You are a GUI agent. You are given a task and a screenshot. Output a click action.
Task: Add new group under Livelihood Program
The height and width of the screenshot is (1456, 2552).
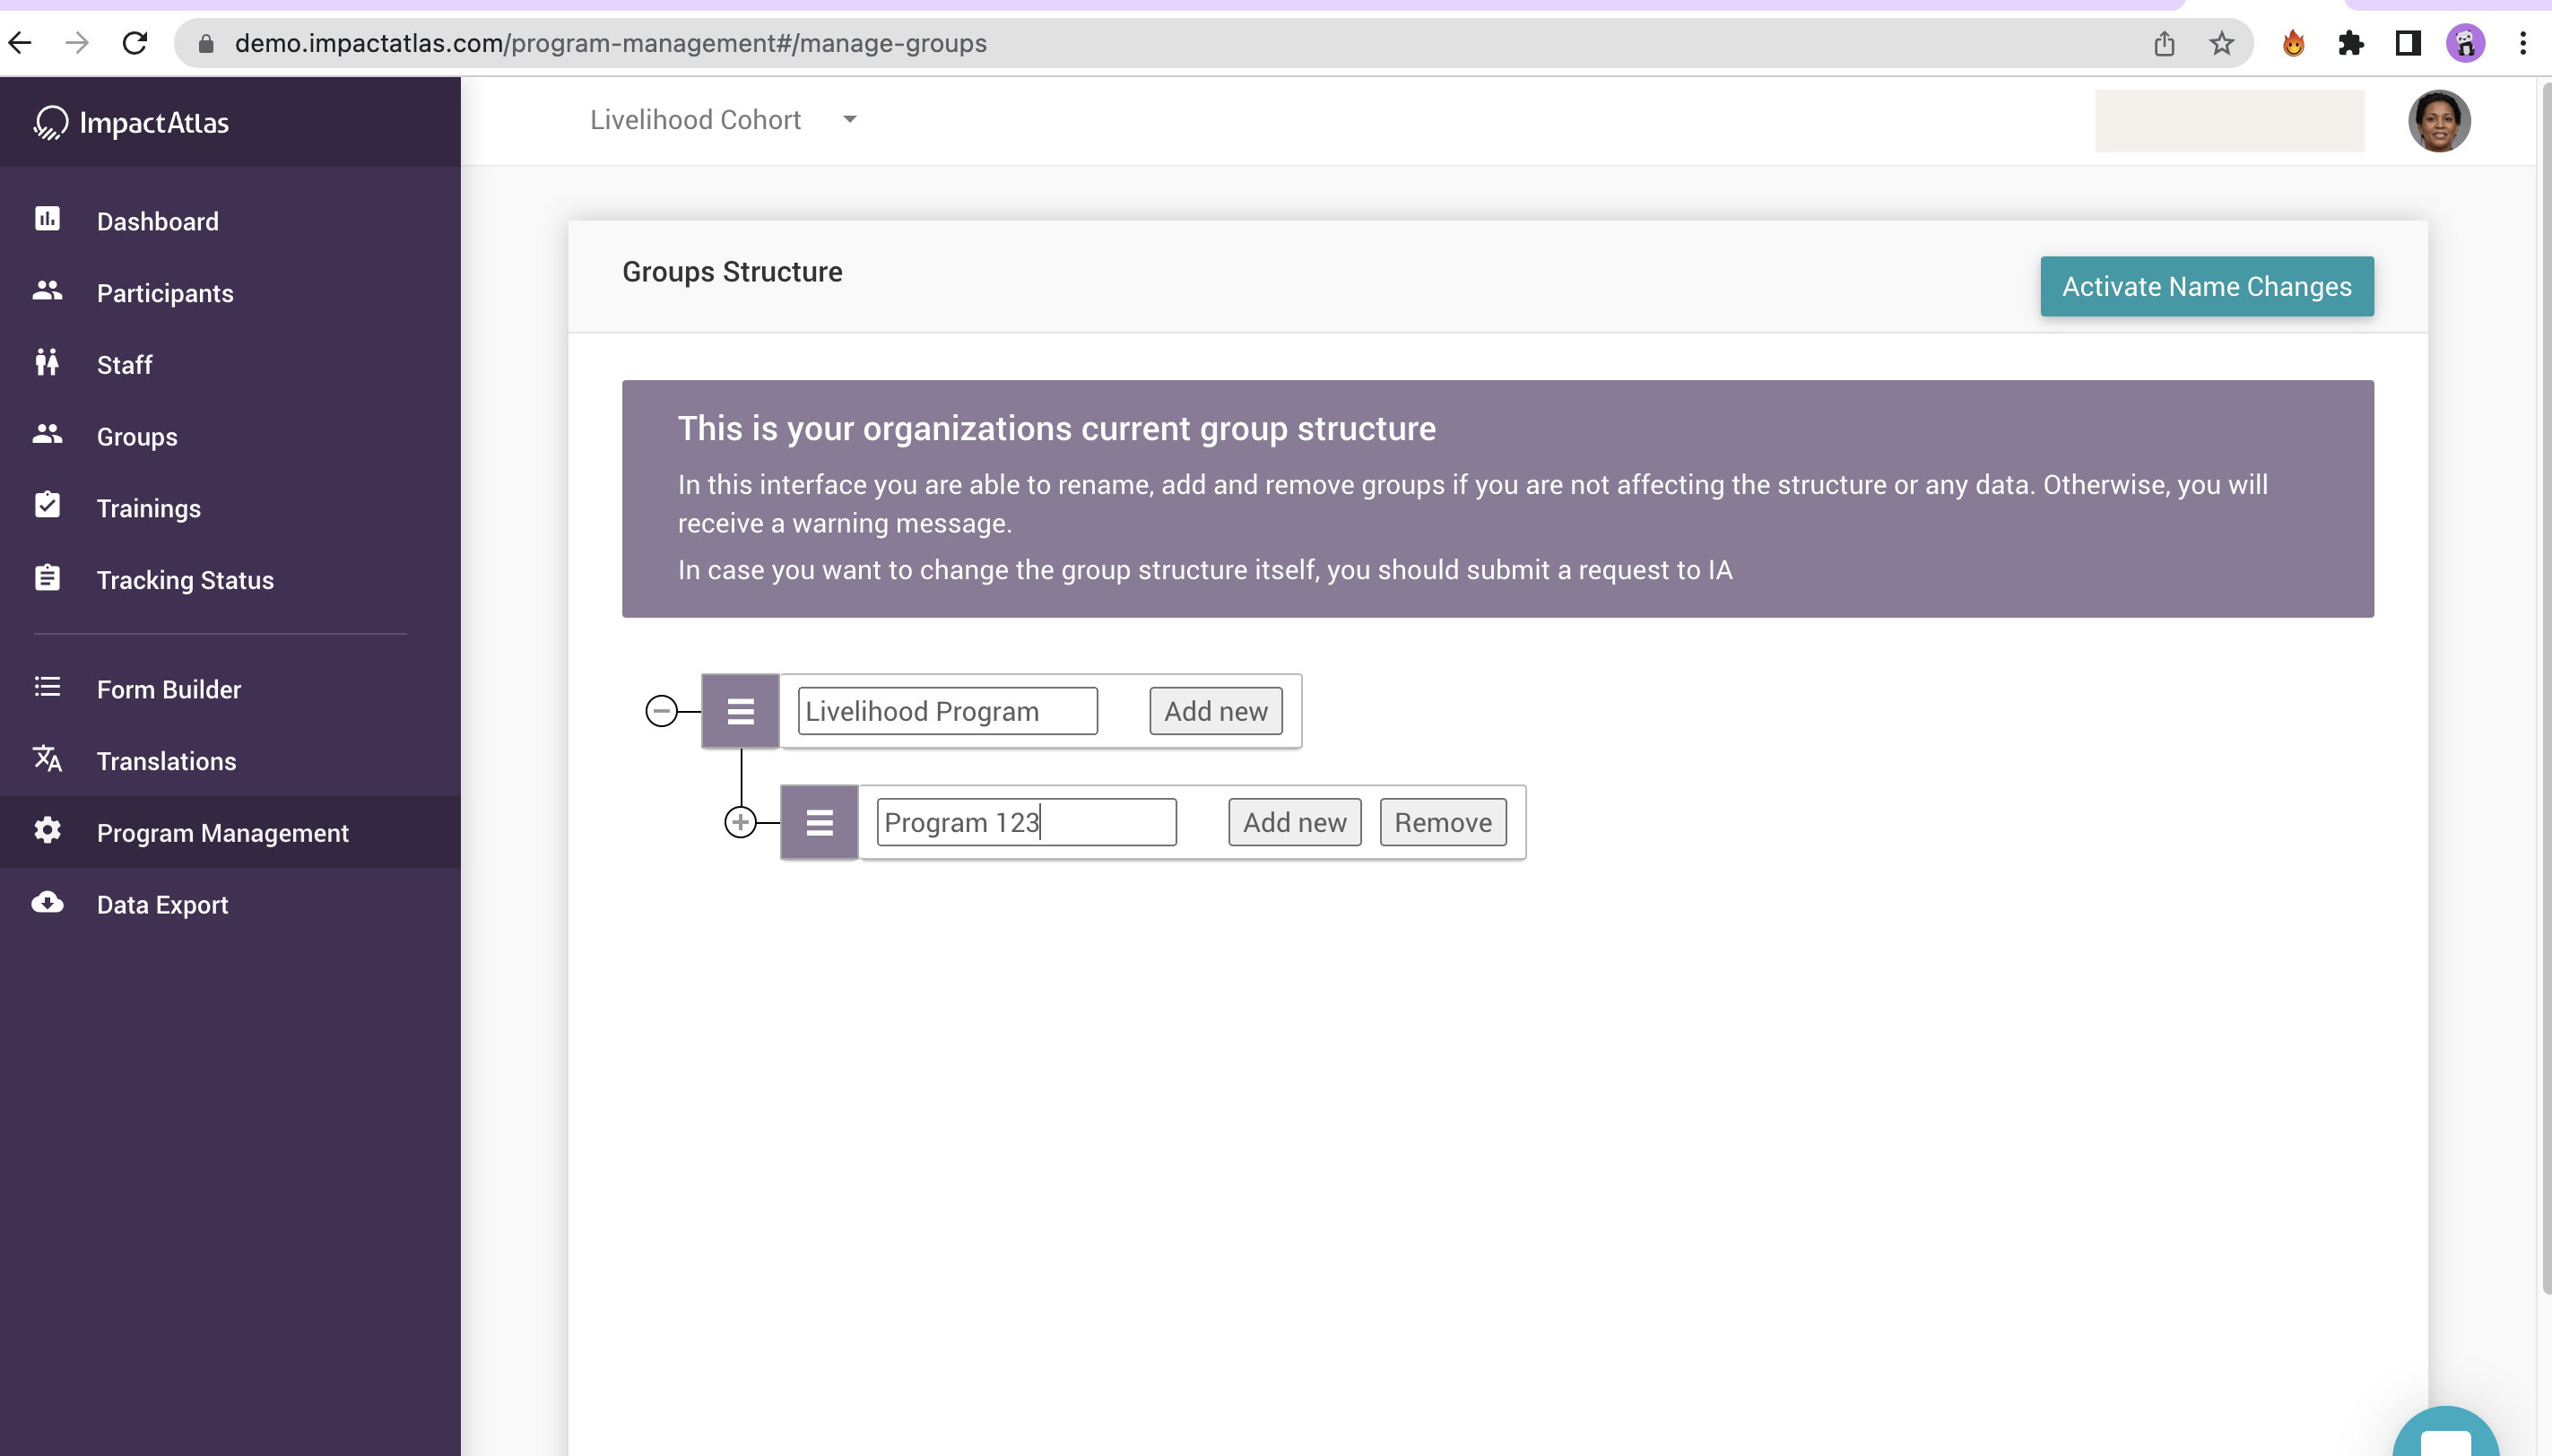click(x=1215, y=711)
